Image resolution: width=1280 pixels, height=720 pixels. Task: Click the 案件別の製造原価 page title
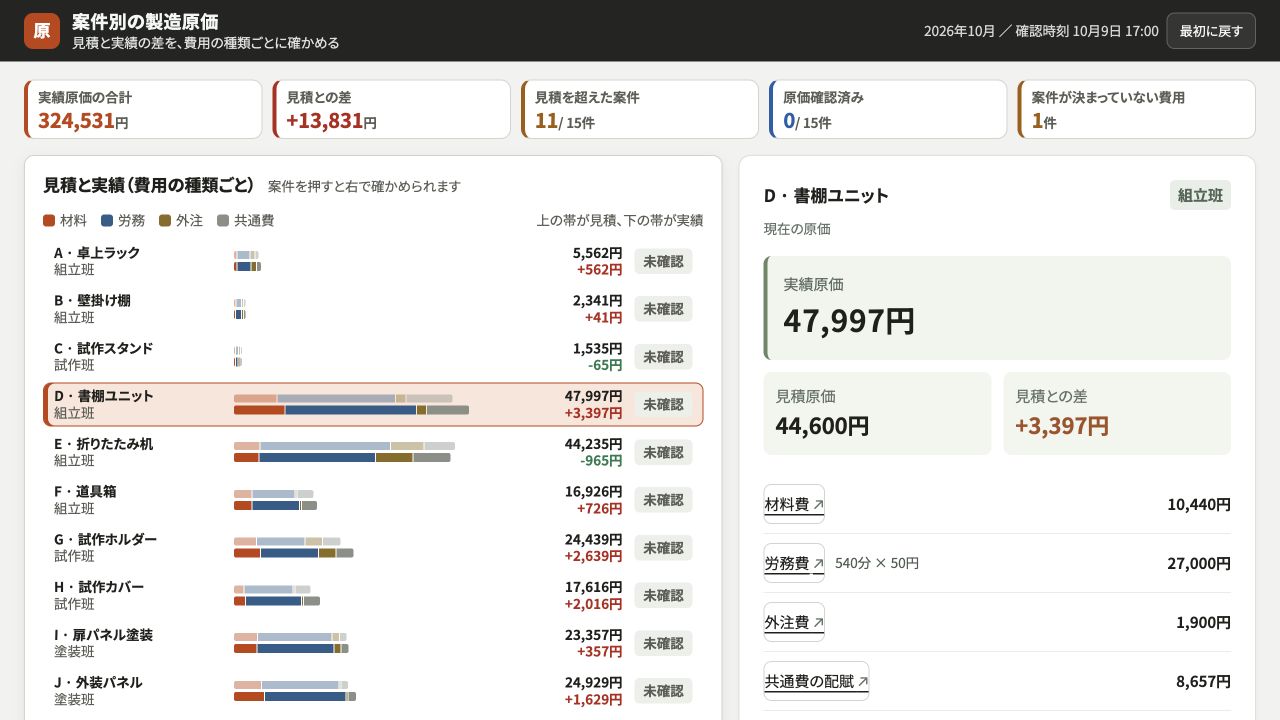[x=145, y=22]
